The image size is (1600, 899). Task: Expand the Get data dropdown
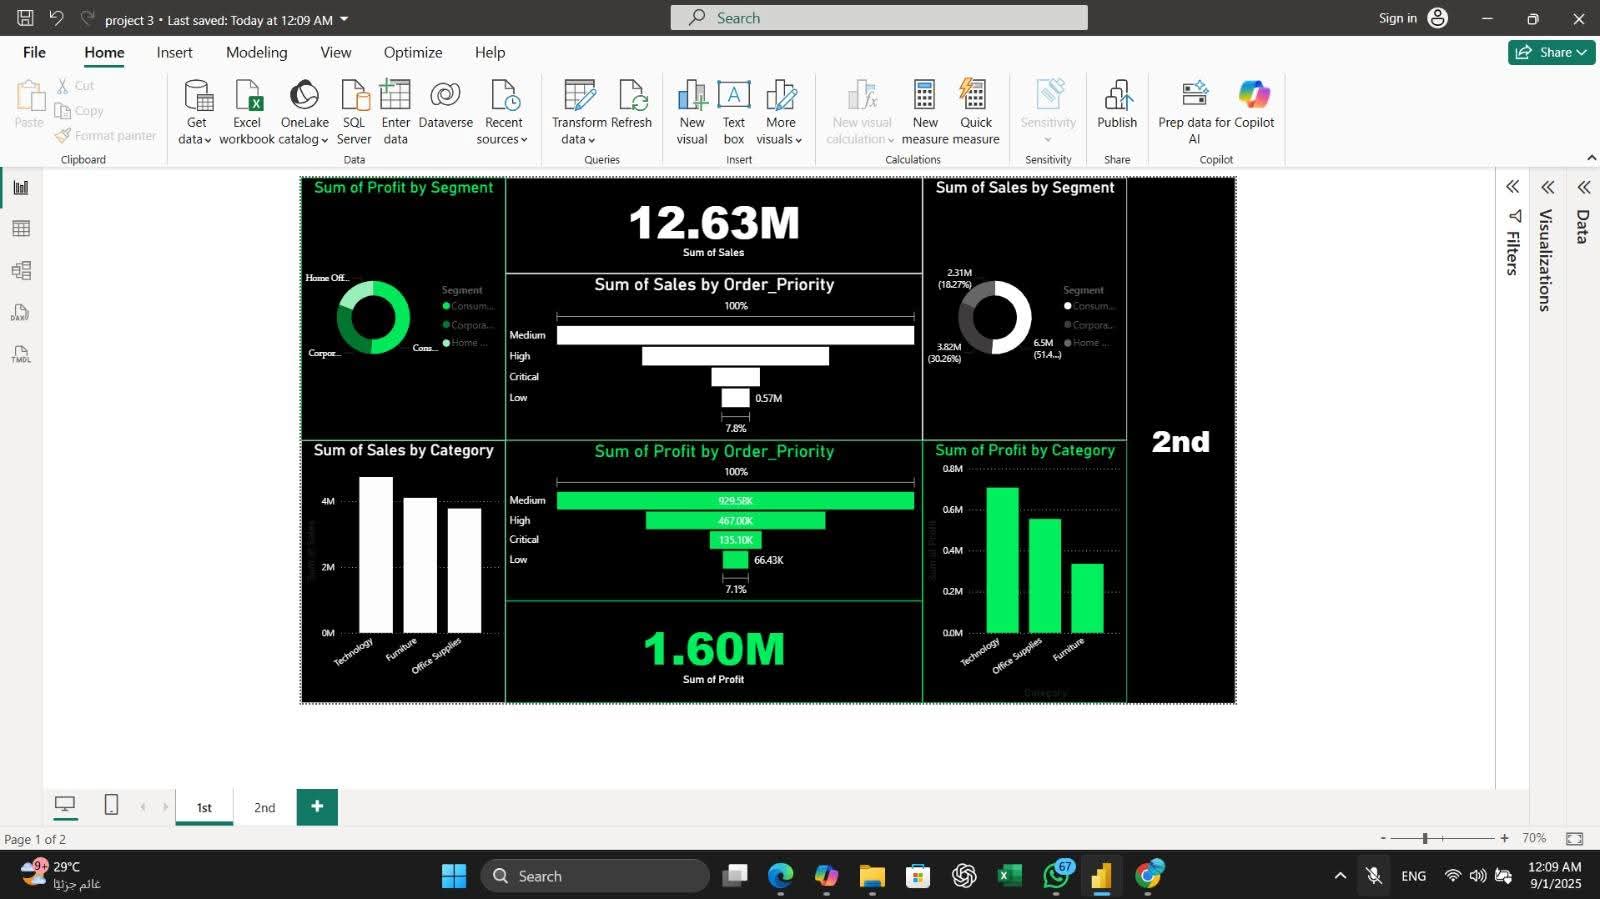pyautogui.click(x=195, y=139)
